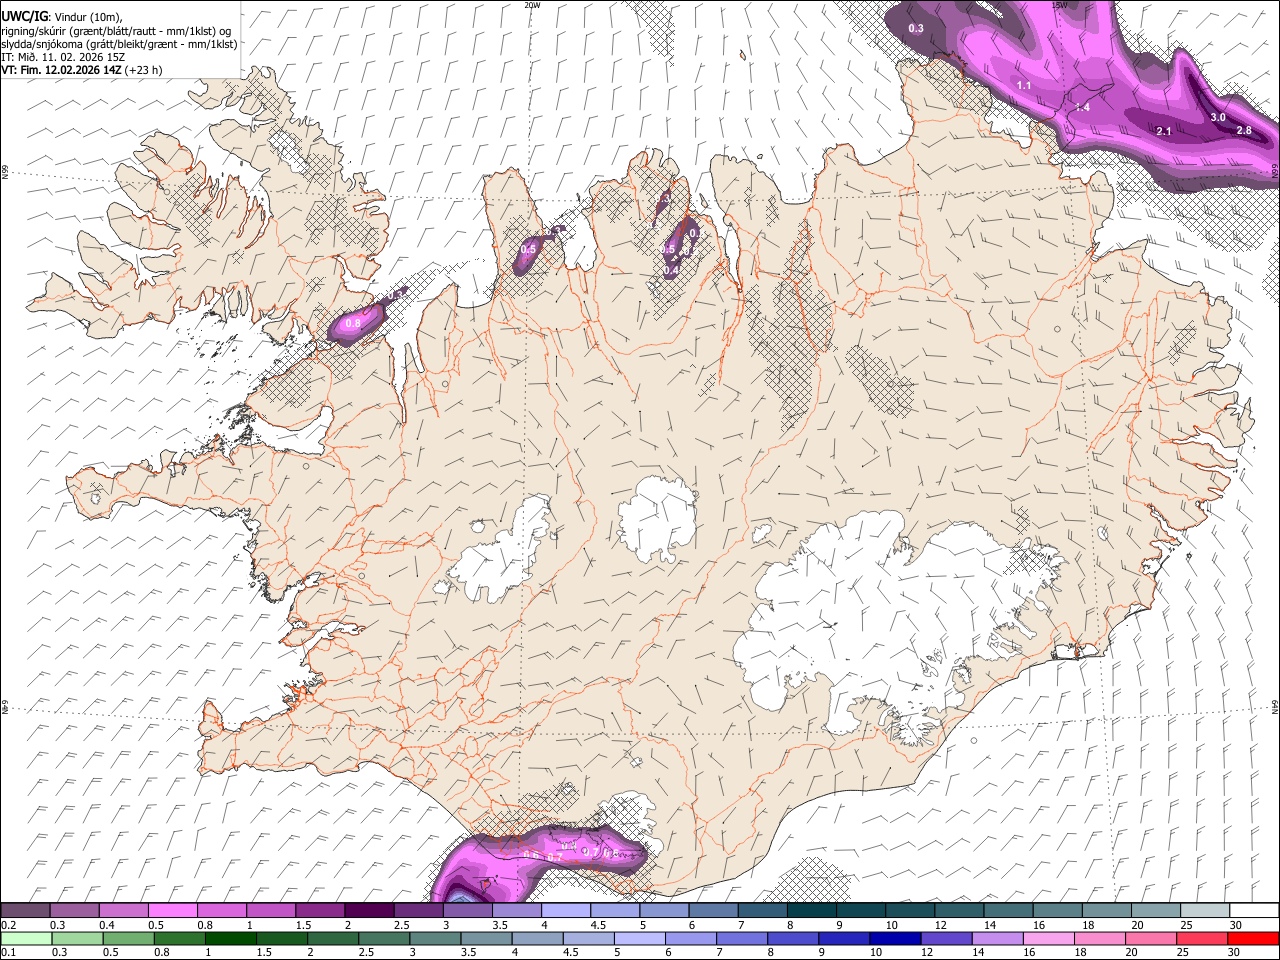Click the '1.4' precipitation value on map
This screenshot has width=1280, height=960.
pos(1082,107)
